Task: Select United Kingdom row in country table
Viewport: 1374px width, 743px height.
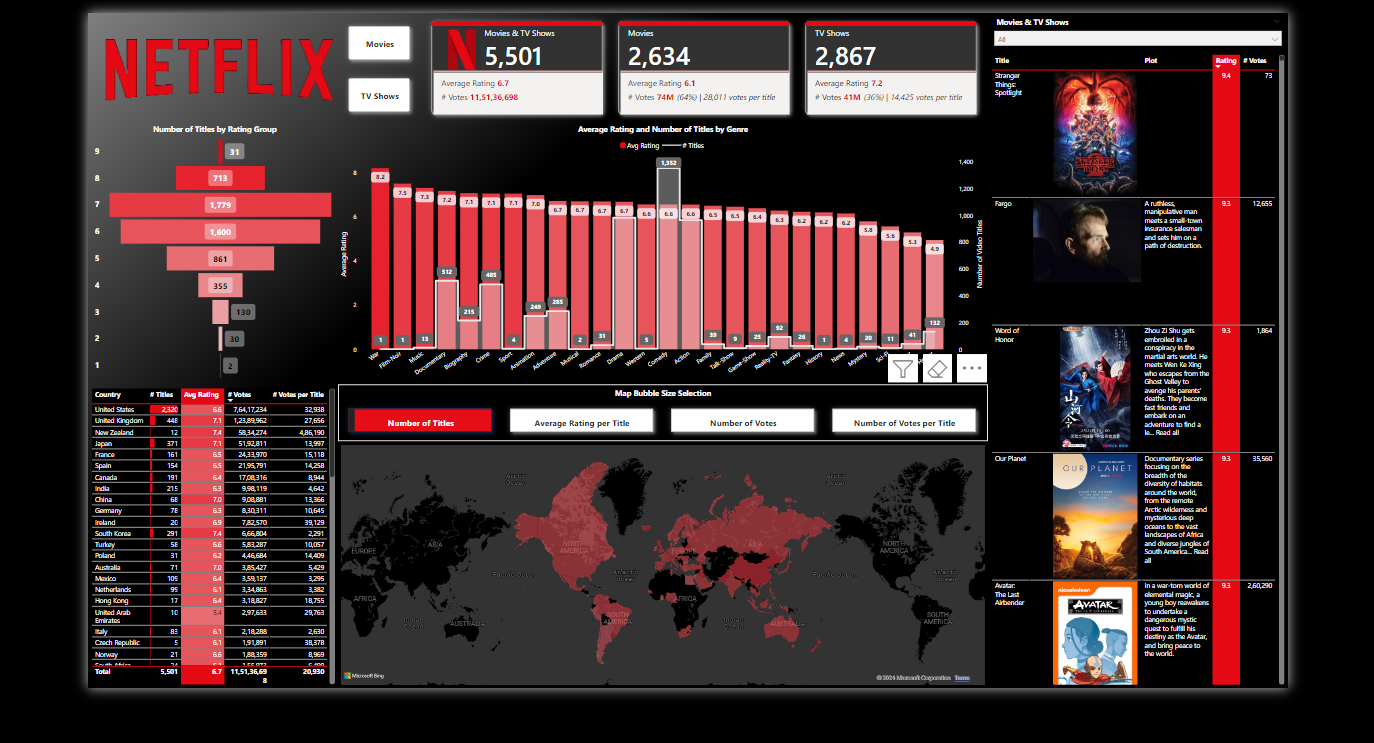Action: pos(210,421)
